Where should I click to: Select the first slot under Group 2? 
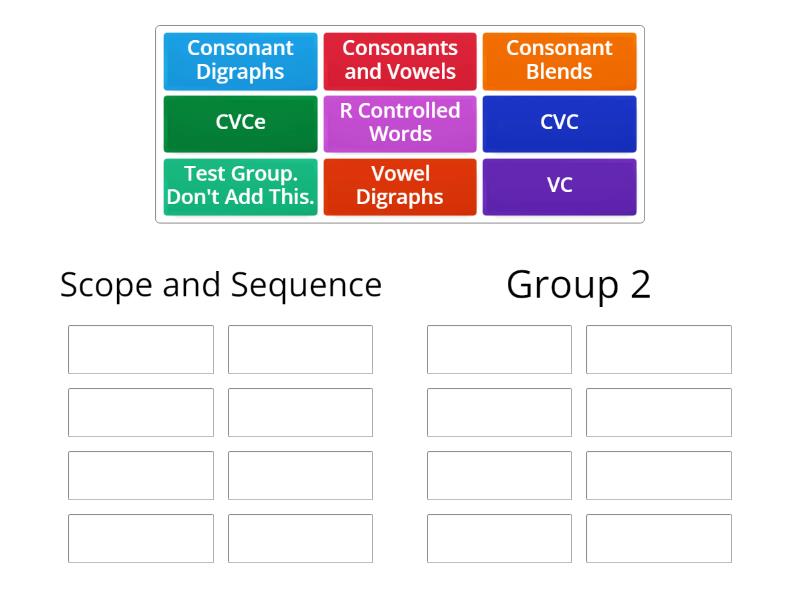pos(499,350)
